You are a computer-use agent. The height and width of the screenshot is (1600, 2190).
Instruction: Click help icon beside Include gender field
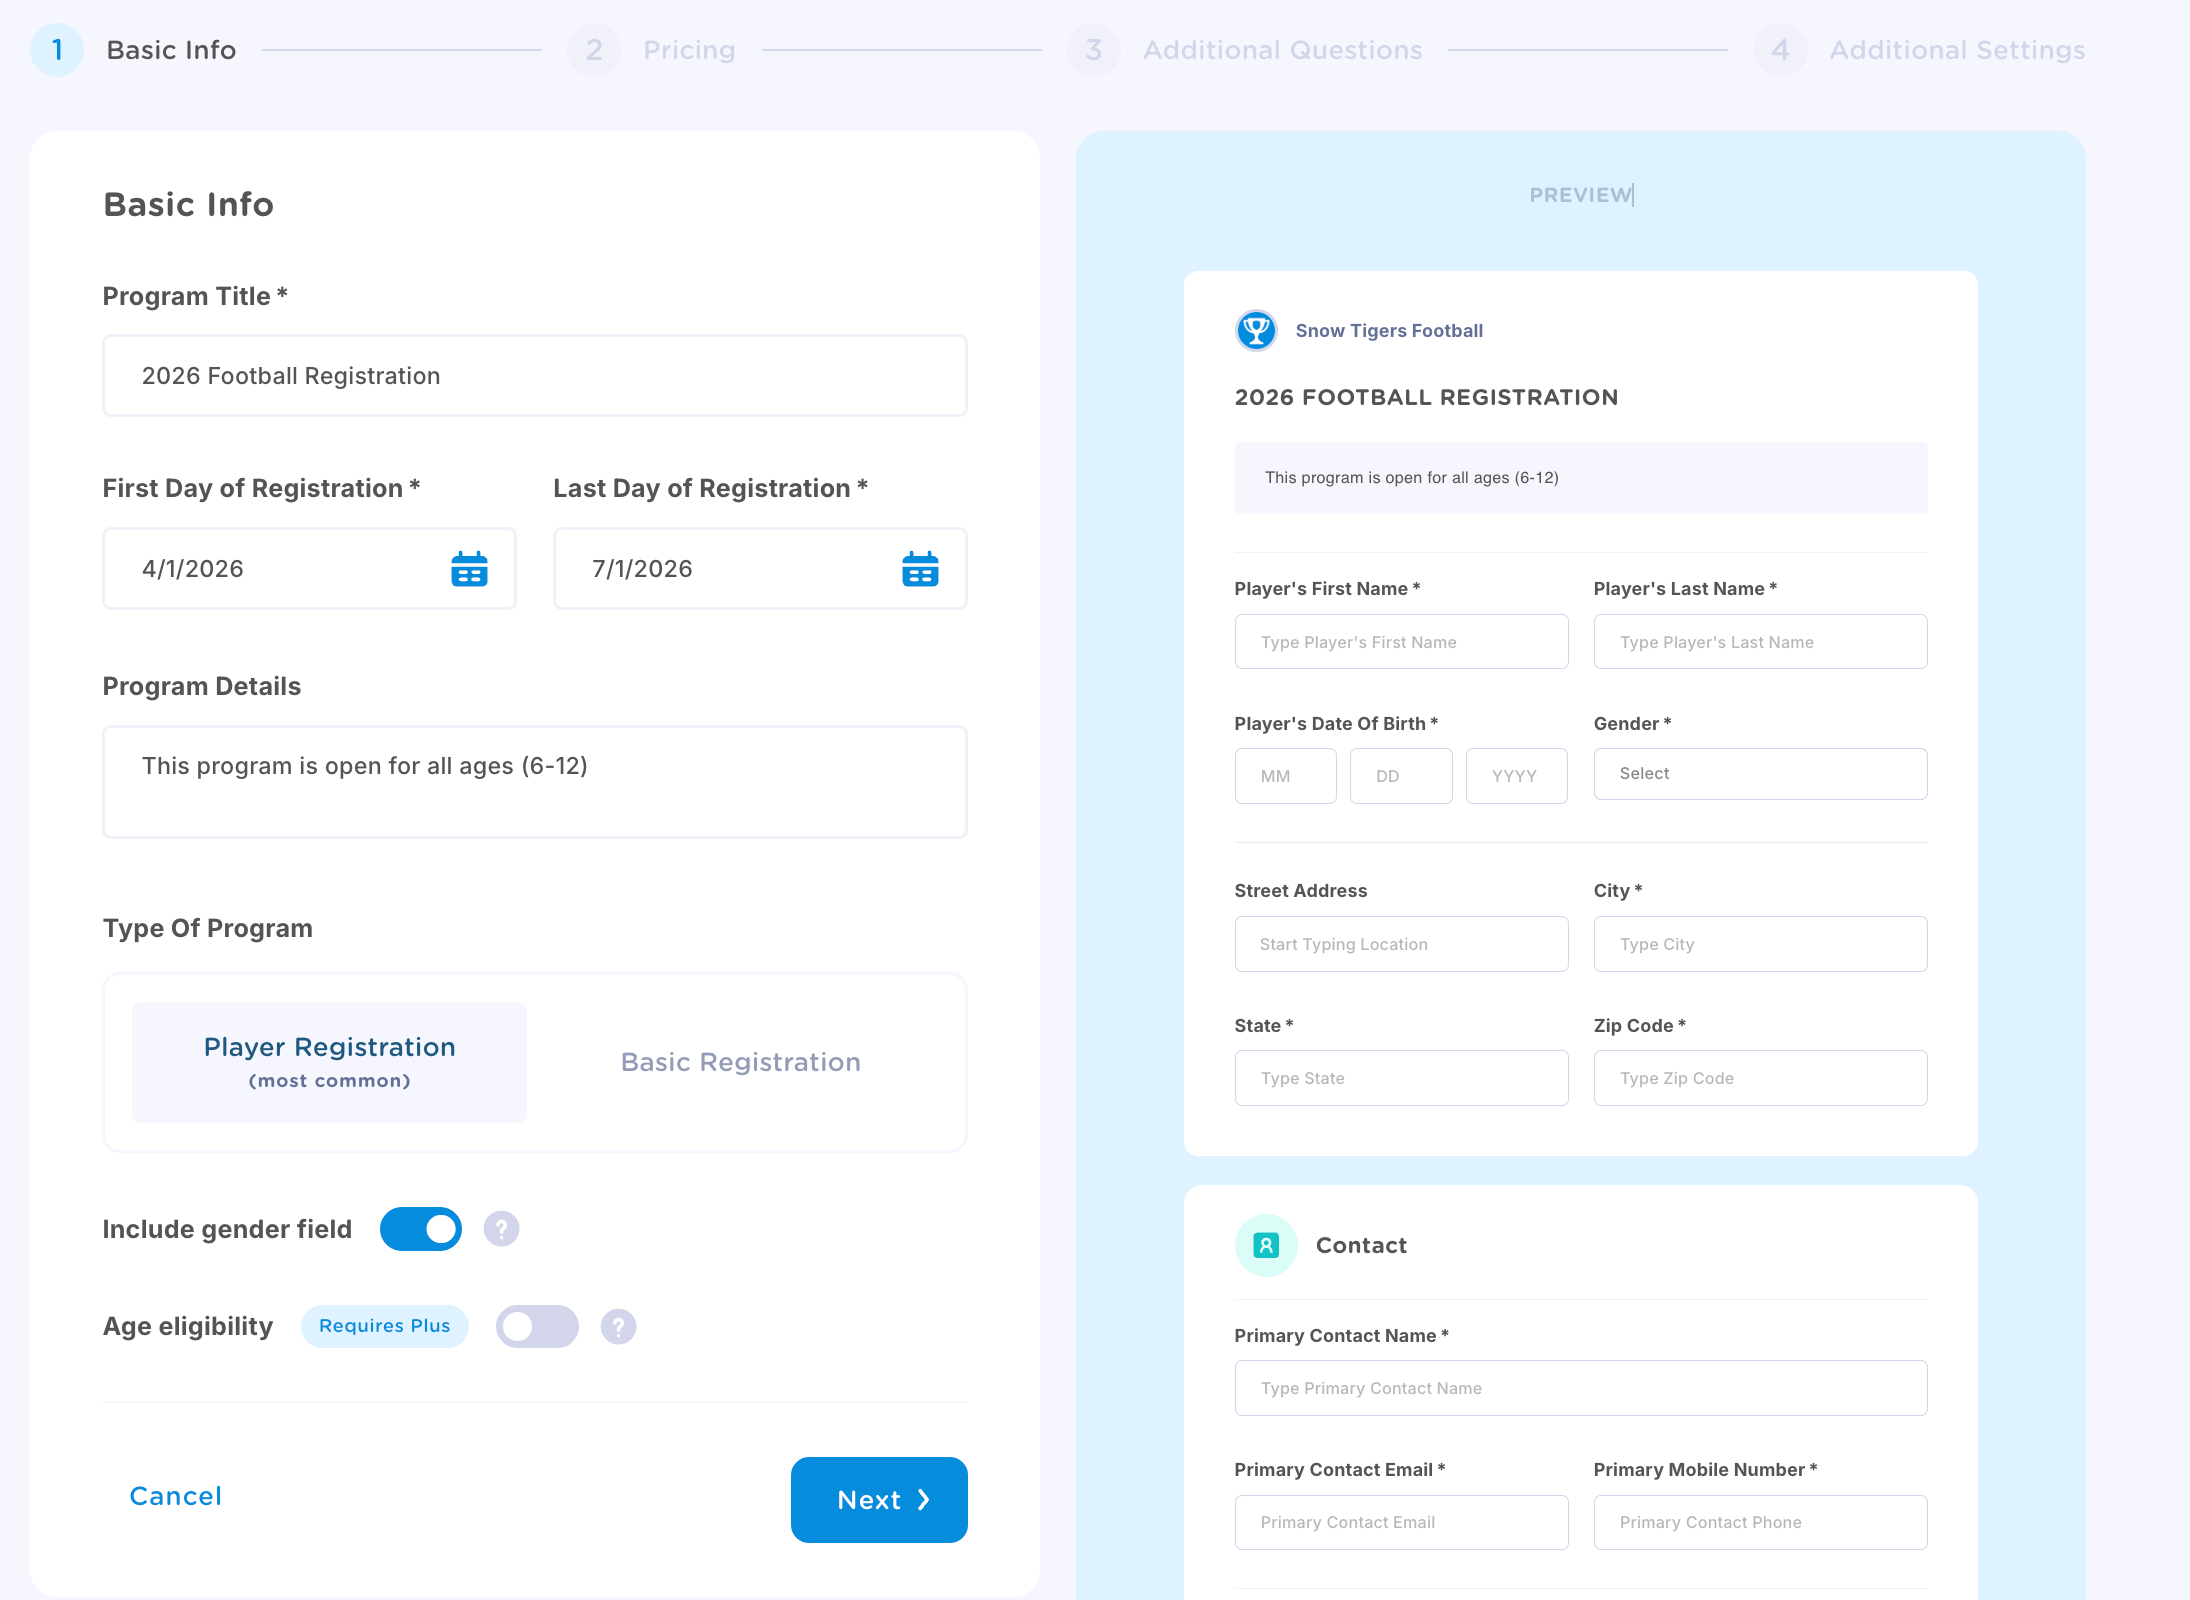[501, 1229]
